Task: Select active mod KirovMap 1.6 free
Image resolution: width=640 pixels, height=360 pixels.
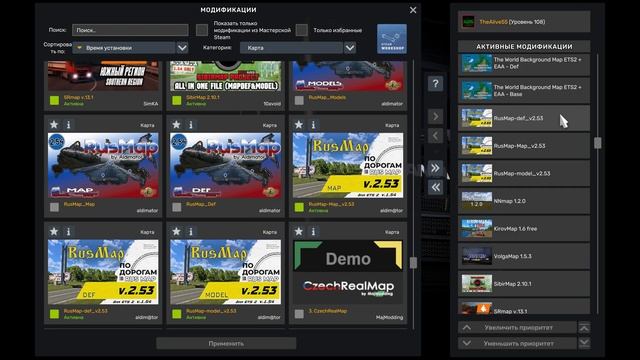Action: tap(524, 229)
